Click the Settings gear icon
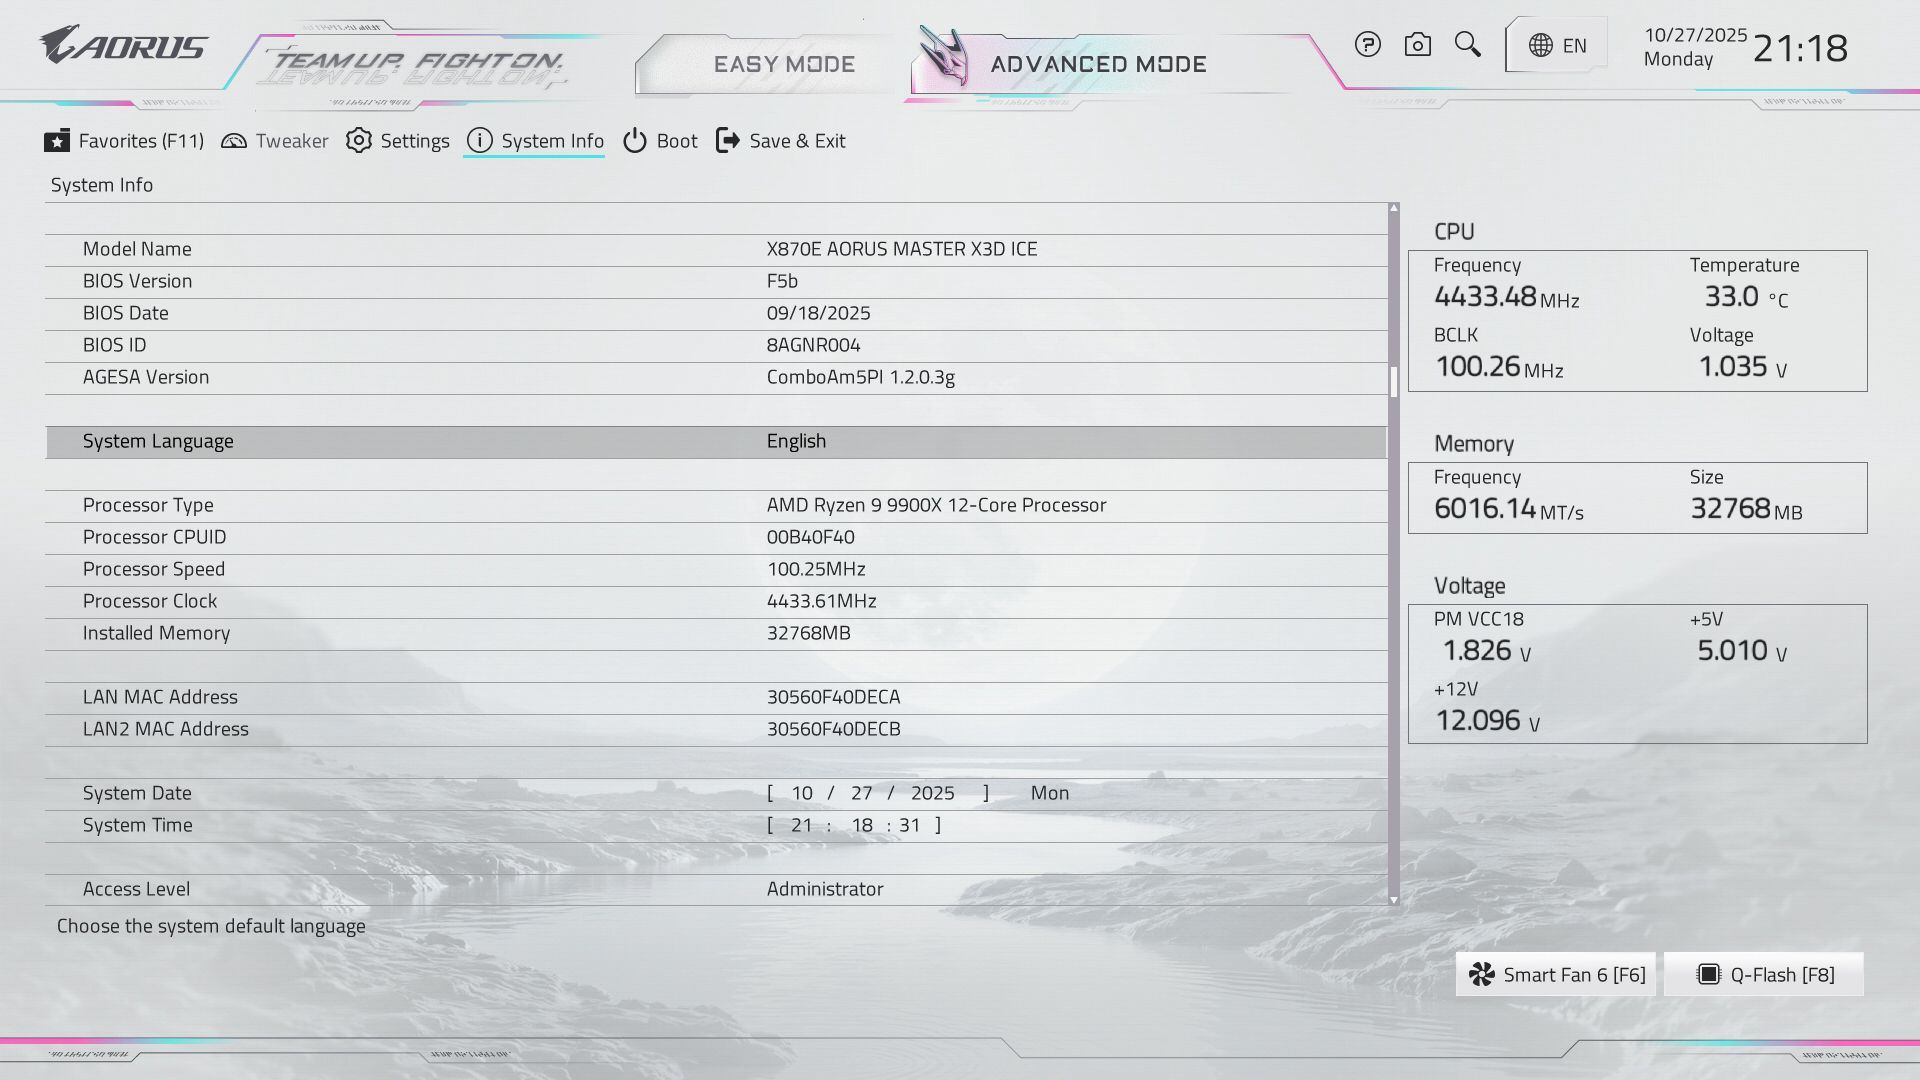This screenshot has height=1080, width=1920. point(359,141)
